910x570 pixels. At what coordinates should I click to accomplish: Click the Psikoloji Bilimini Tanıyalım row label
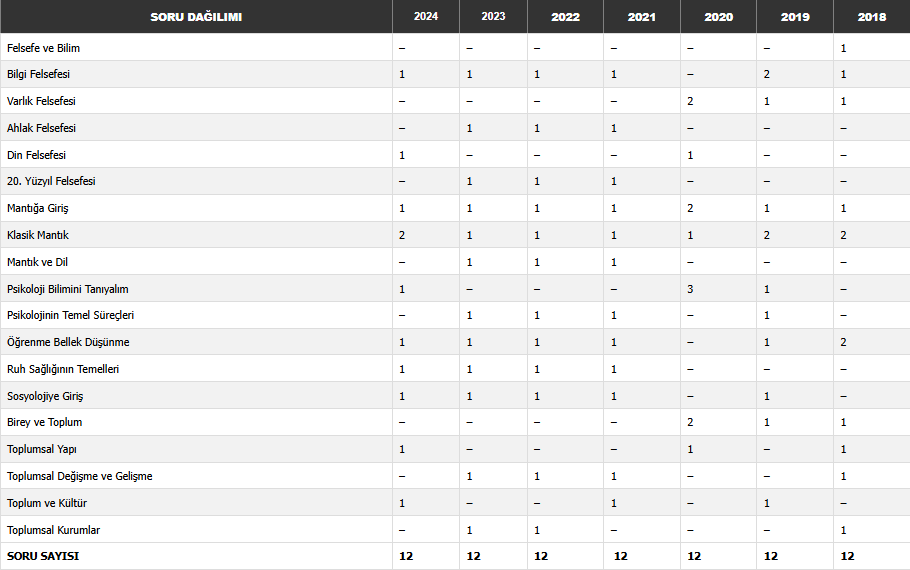67,289
